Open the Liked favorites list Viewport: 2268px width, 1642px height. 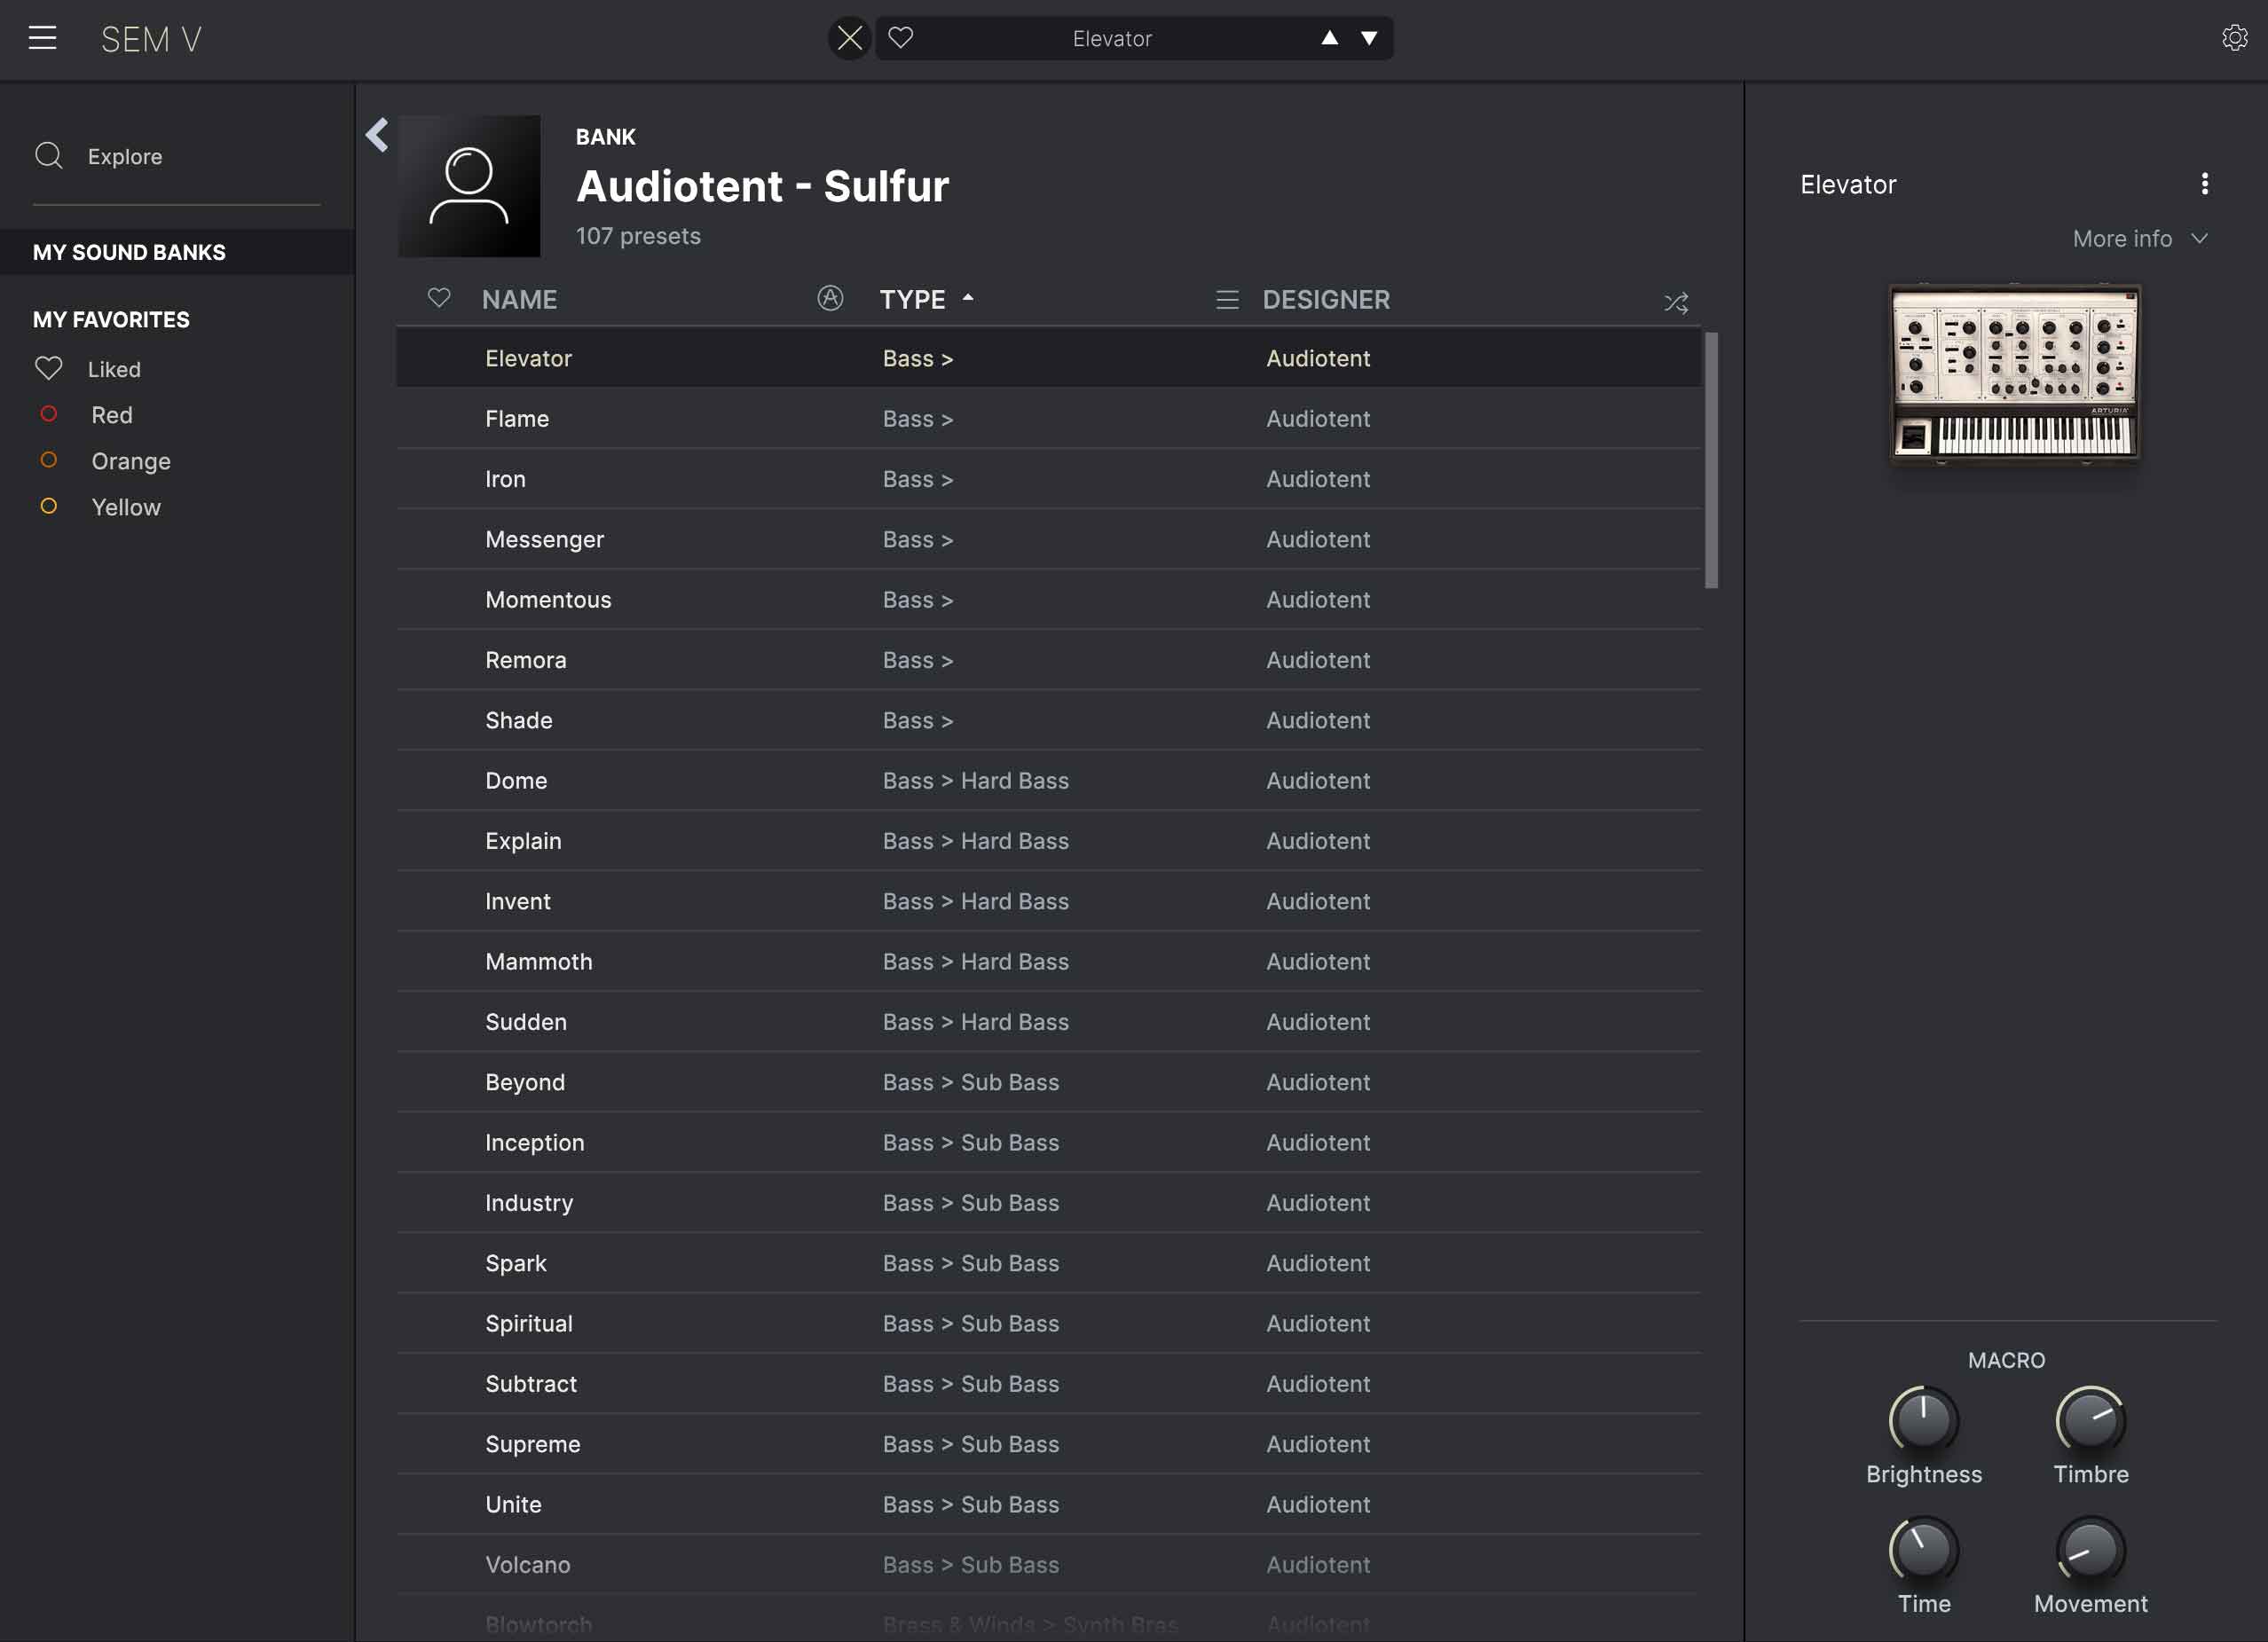click(x=112, y=369)
